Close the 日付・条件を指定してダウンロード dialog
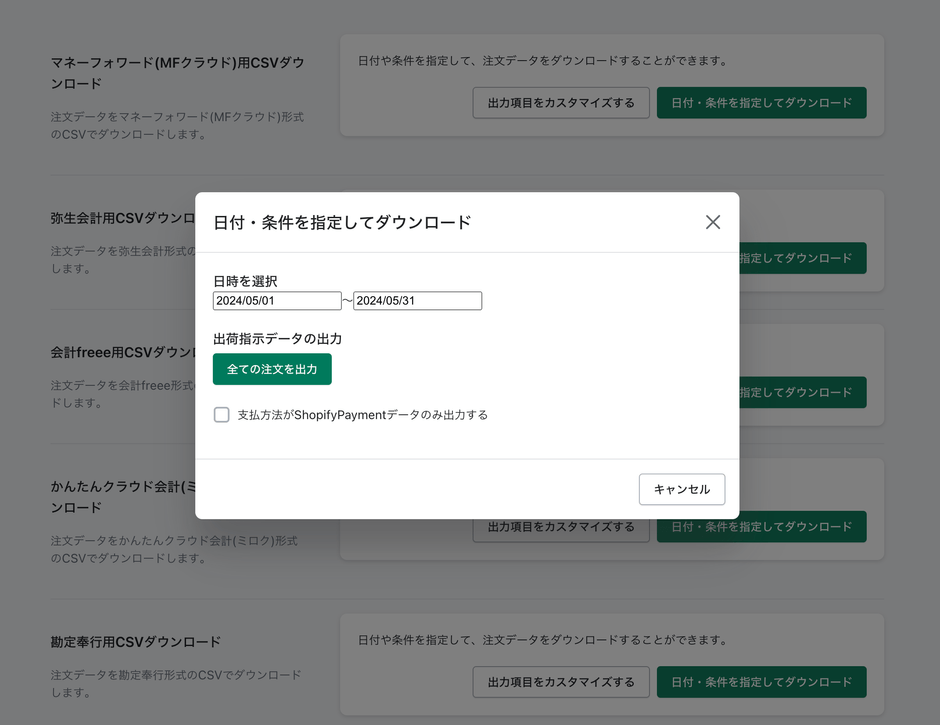 (x=713, y=222)
